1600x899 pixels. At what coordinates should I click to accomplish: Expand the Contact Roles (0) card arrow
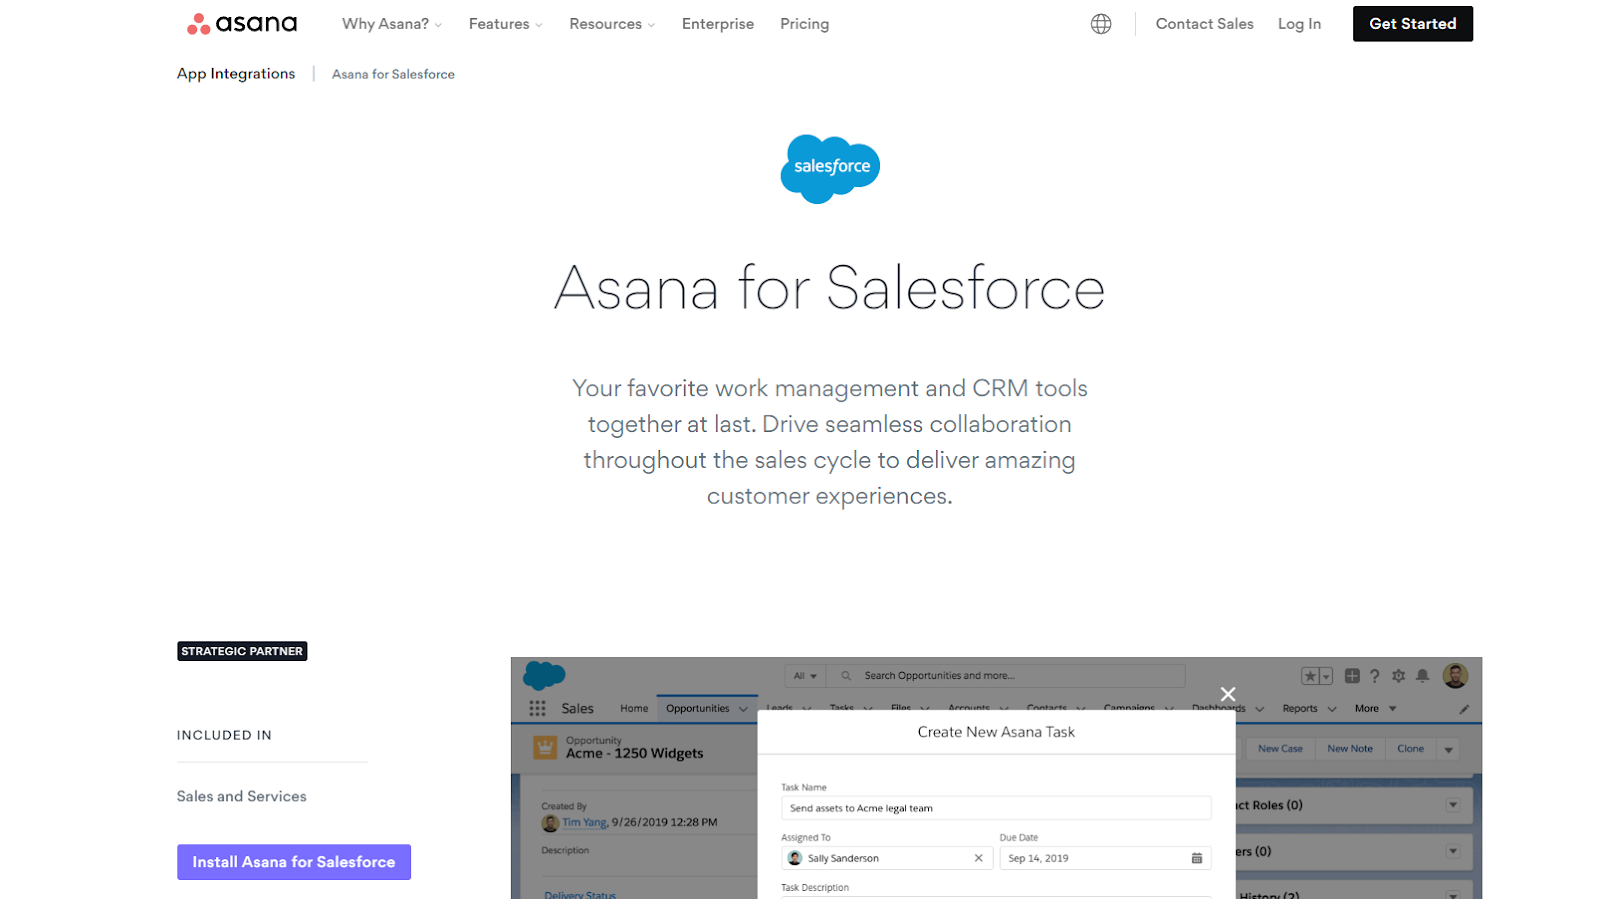tap(1453, 805)
